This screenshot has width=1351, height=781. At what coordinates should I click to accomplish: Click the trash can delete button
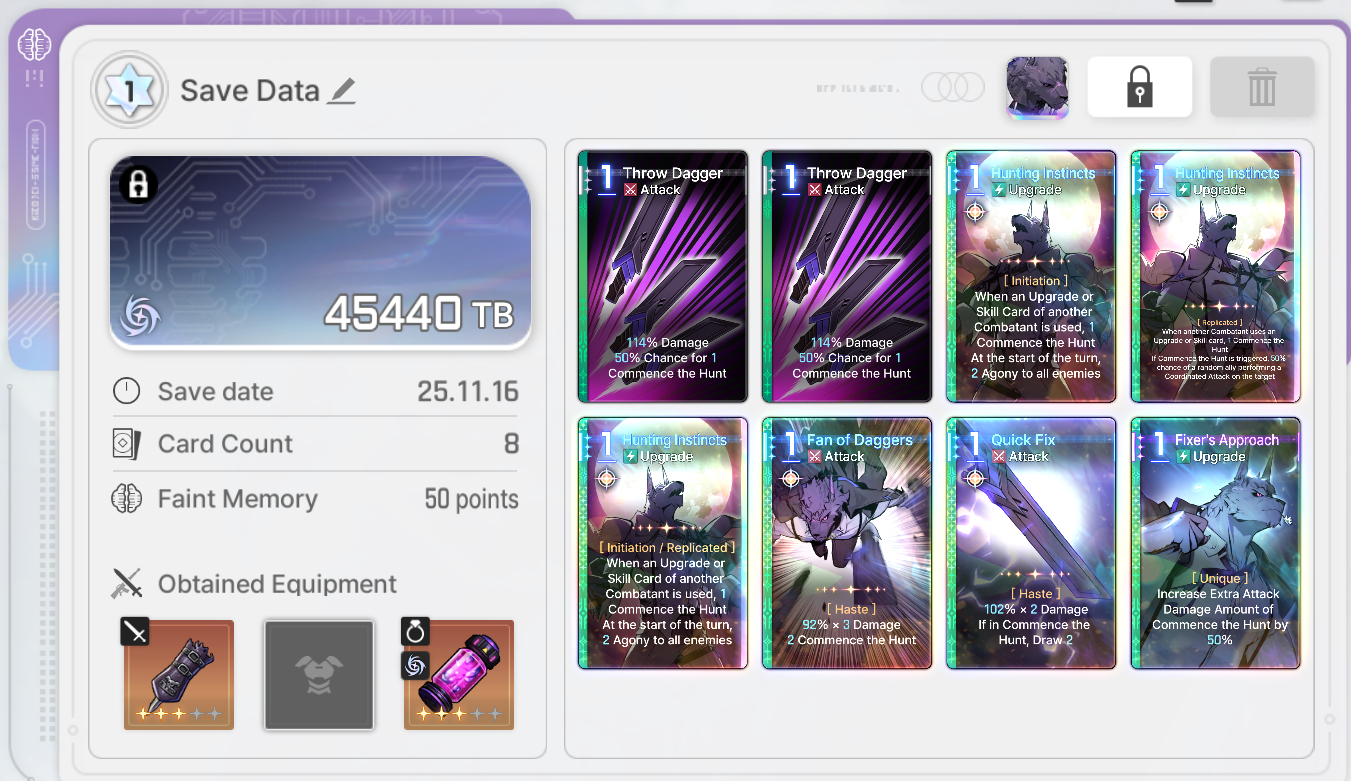[x=1262, y=87]
